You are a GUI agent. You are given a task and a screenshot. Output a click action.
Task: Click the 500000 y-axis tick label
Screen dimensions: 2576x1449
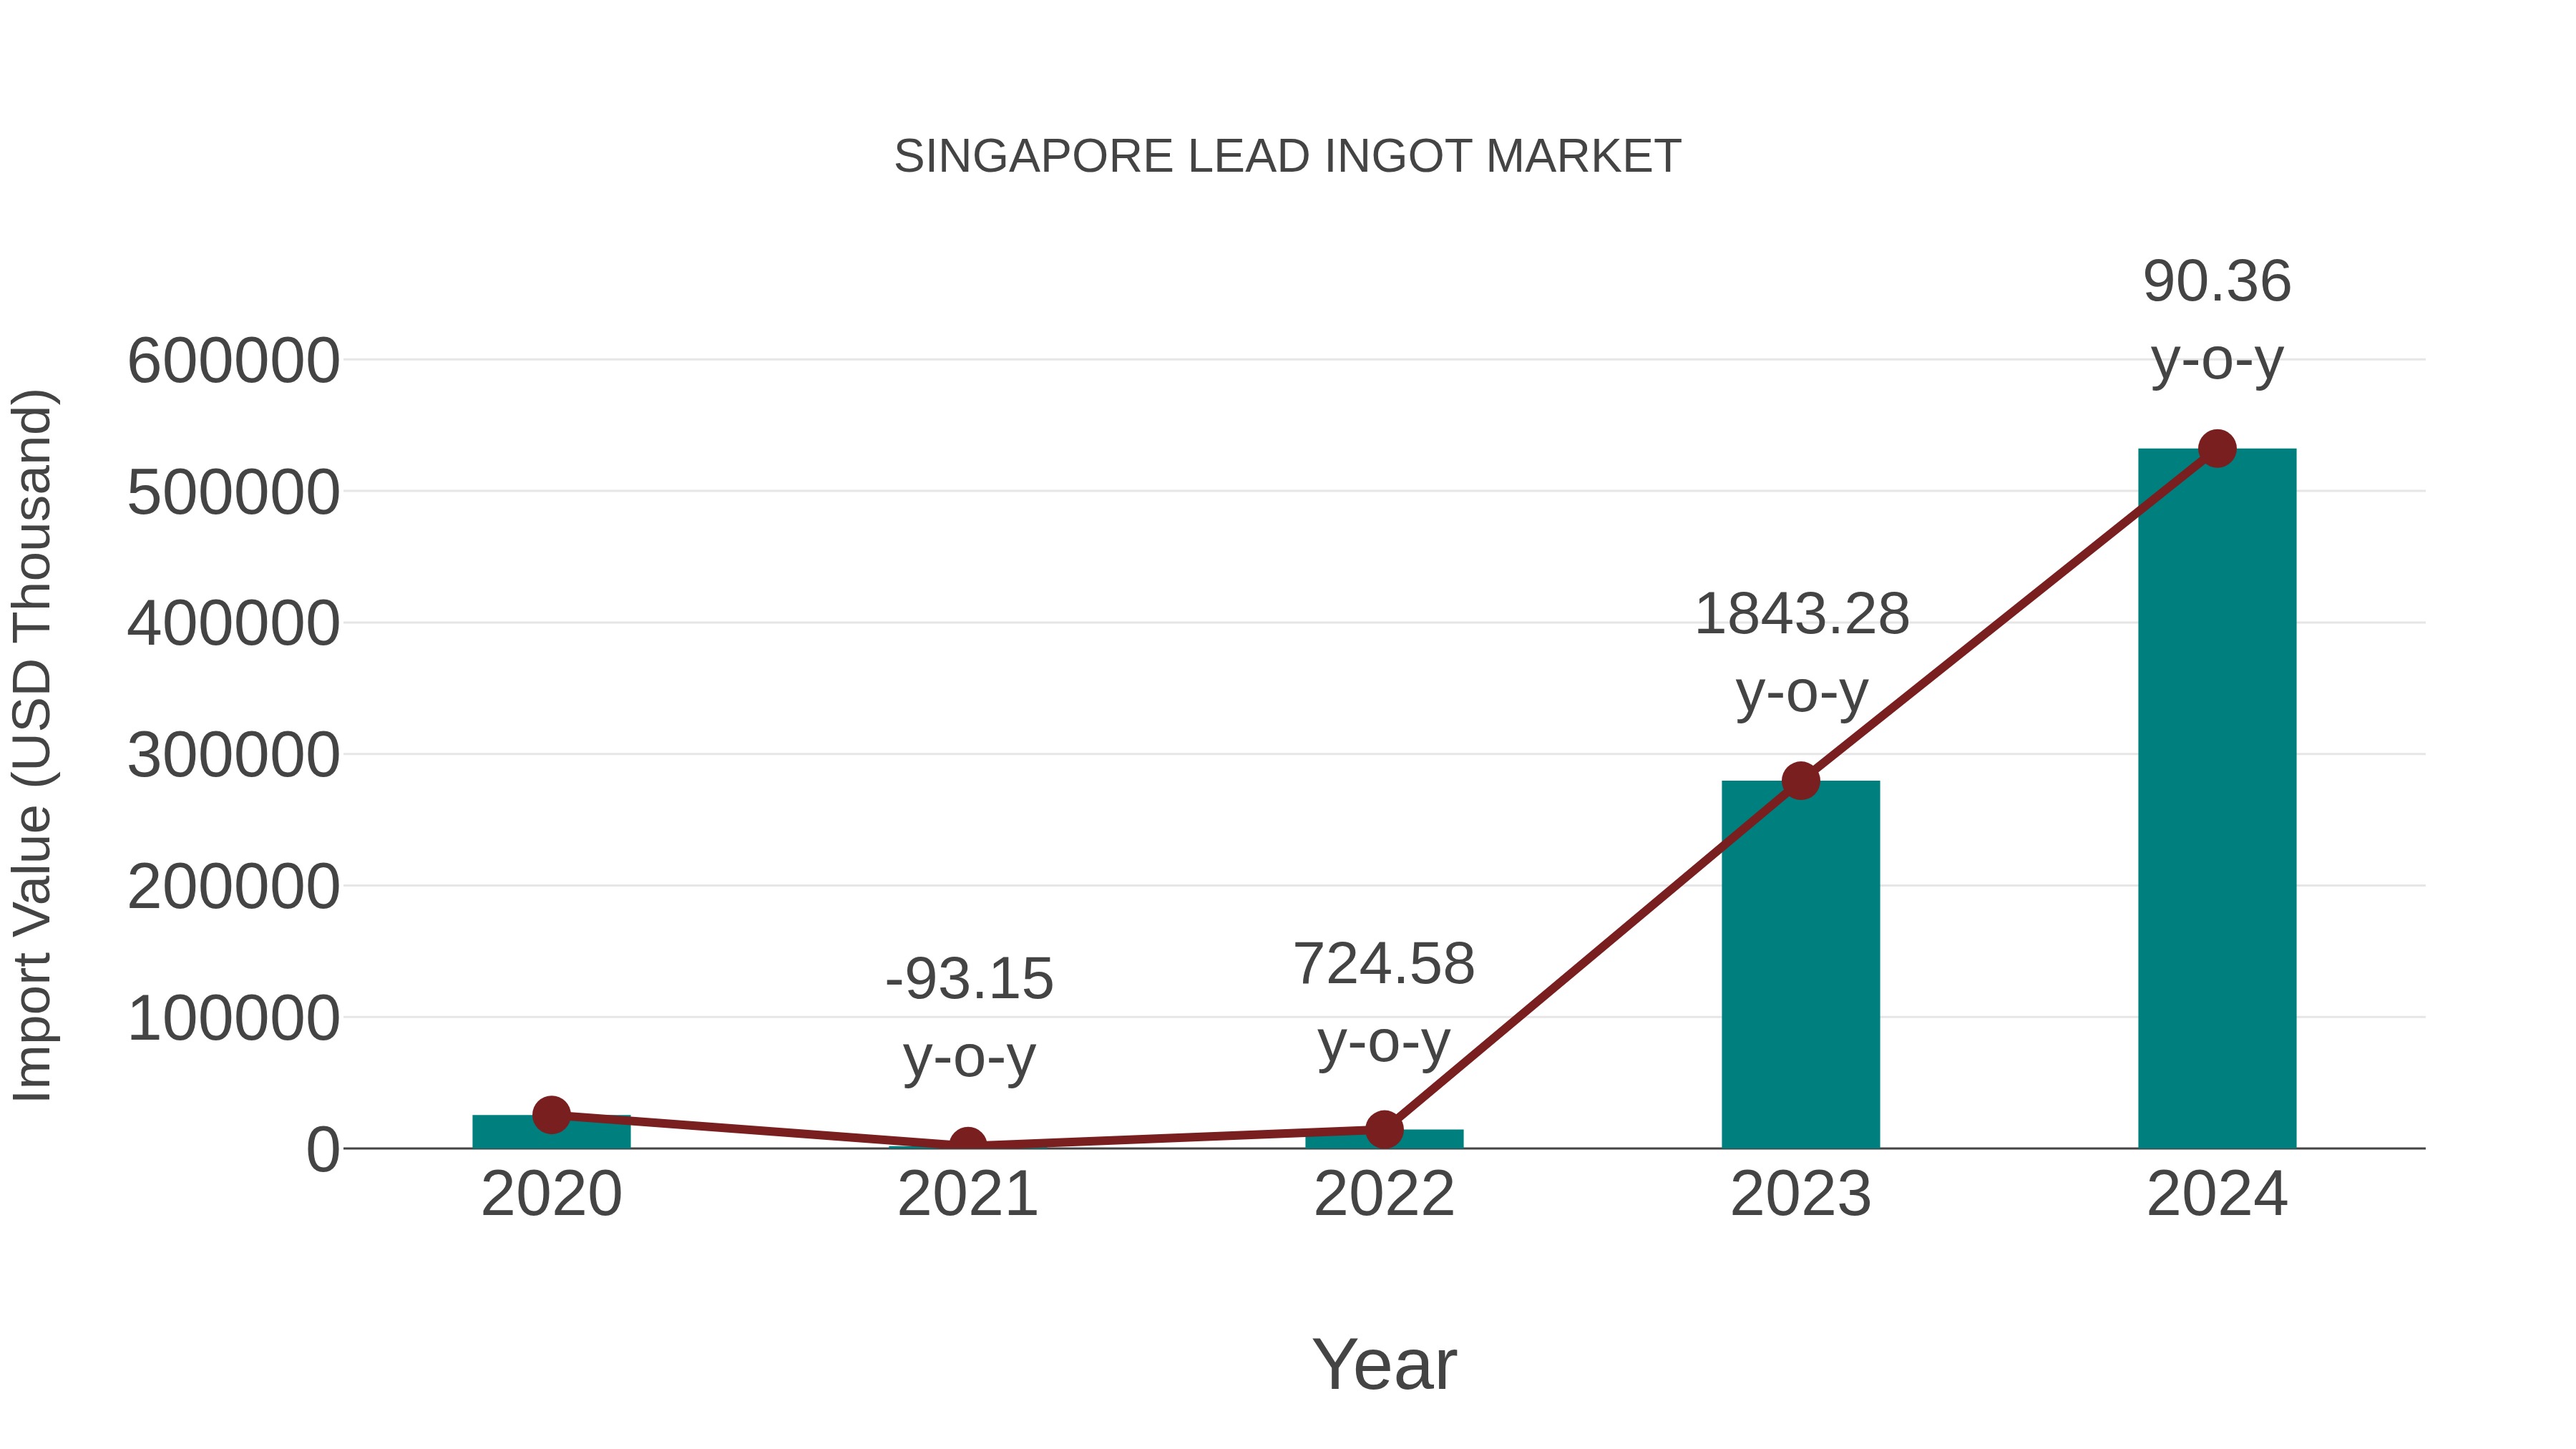point(234,492)
